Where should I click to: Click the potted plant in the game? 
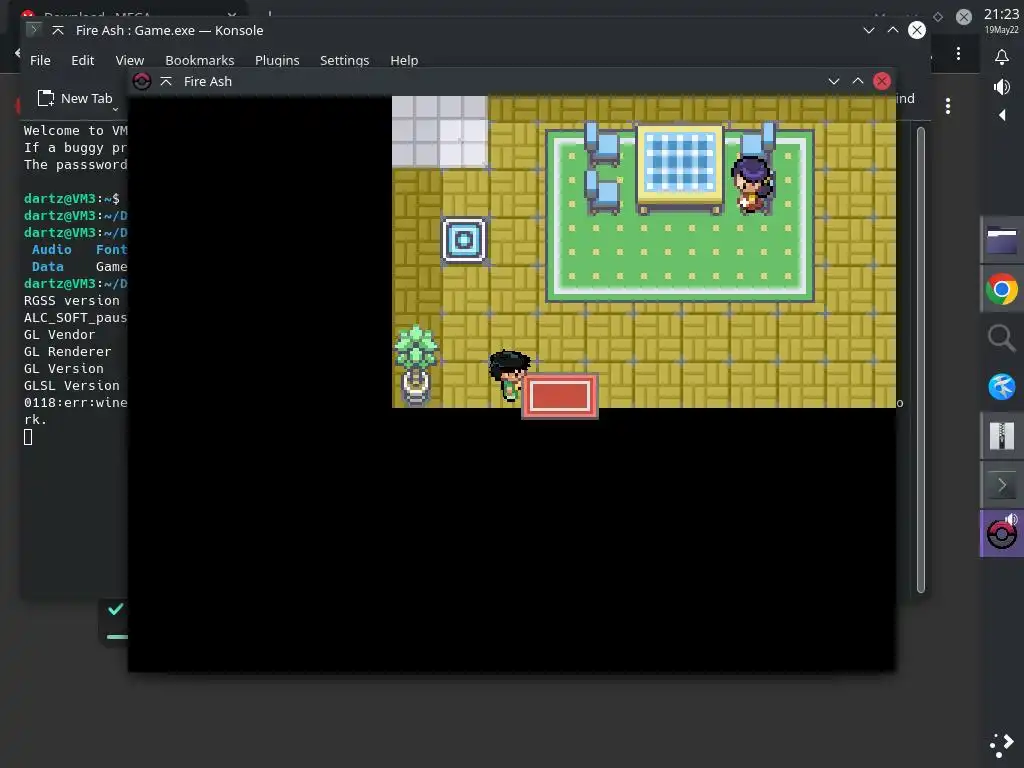[x=416, y=366]
